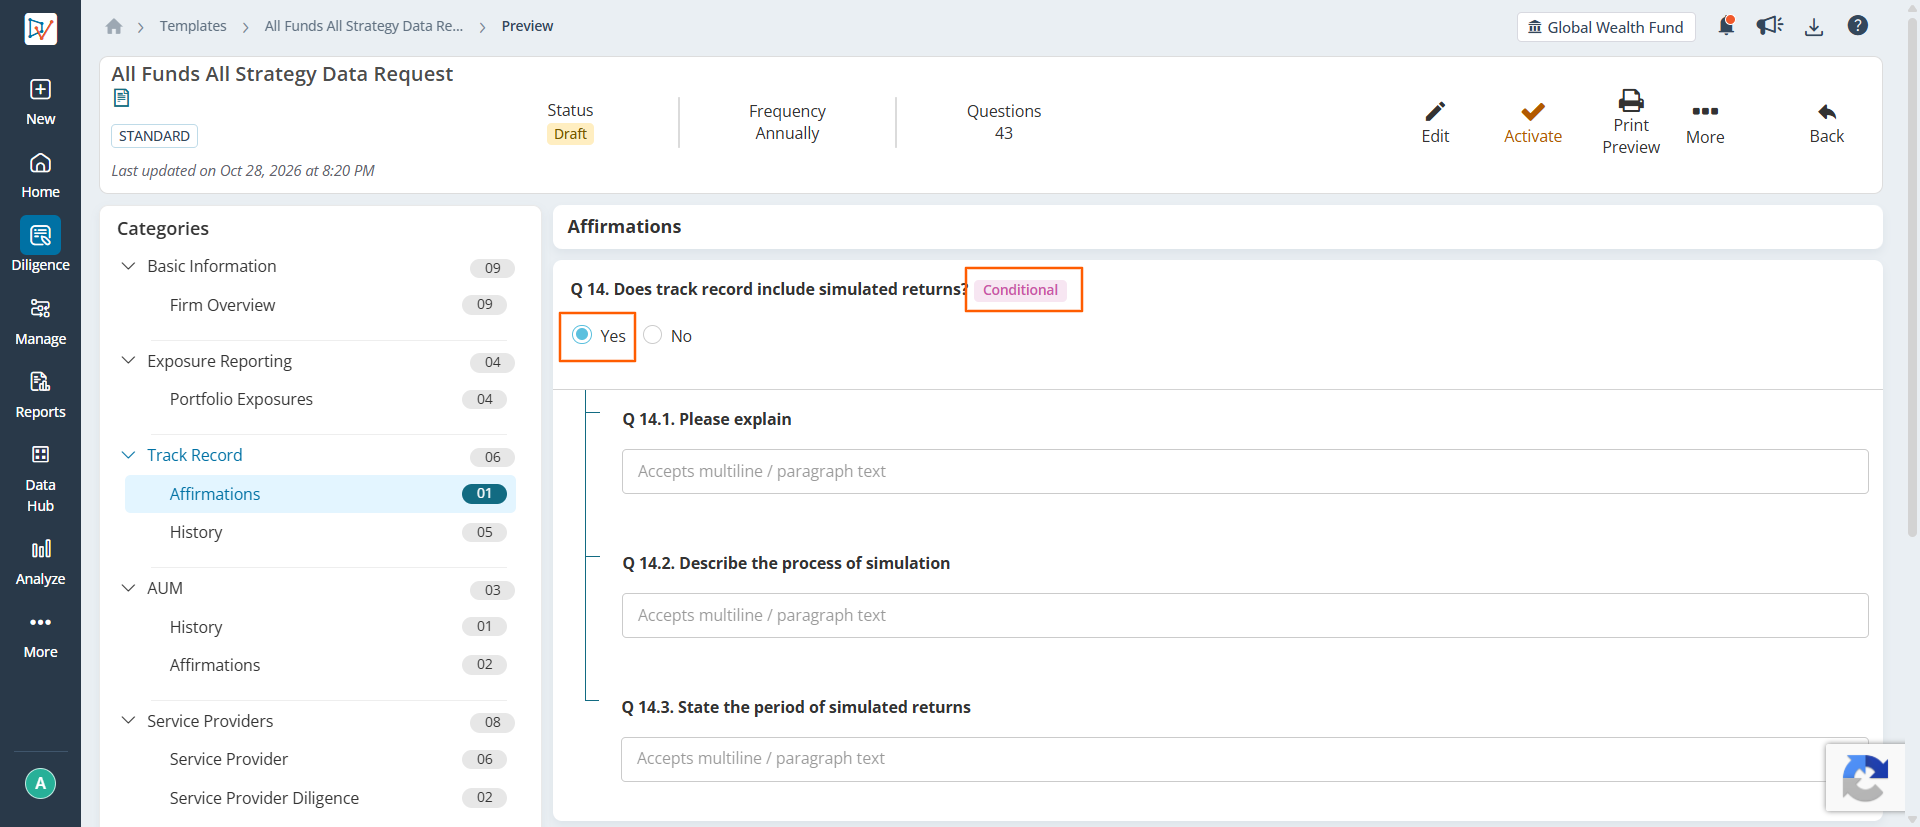Image resolution: width=1920 pixels, height=827 pixels.
Task: Open the help question mark icon
Action: coord(1858,26)
